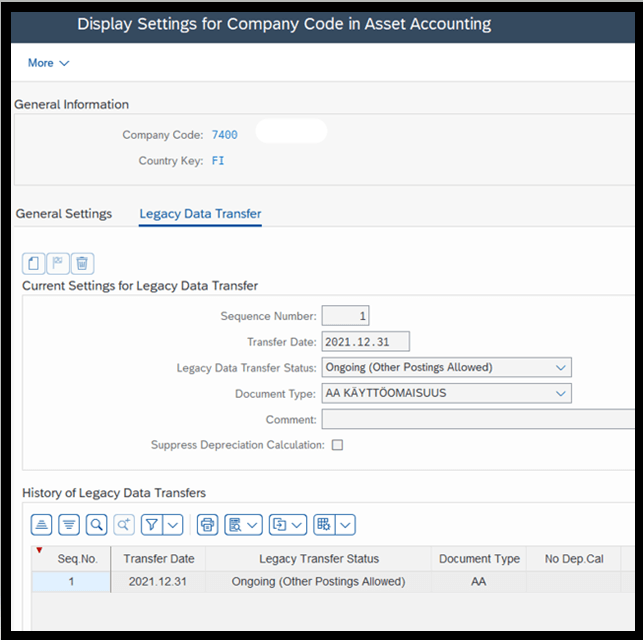
Task: Toggle Suppress Depreciation Calculation checkbox
Action: tap(337, 445)
